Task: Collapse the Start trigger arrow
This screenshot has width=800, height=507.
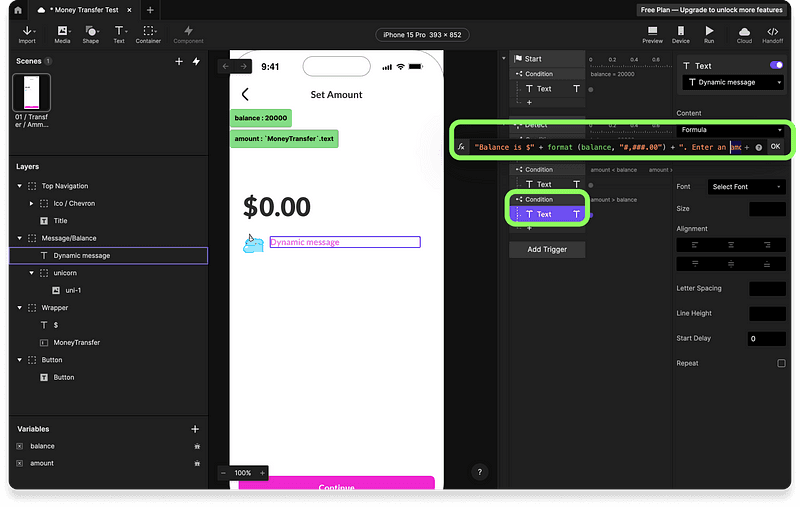Action: (x=504, y=59)
